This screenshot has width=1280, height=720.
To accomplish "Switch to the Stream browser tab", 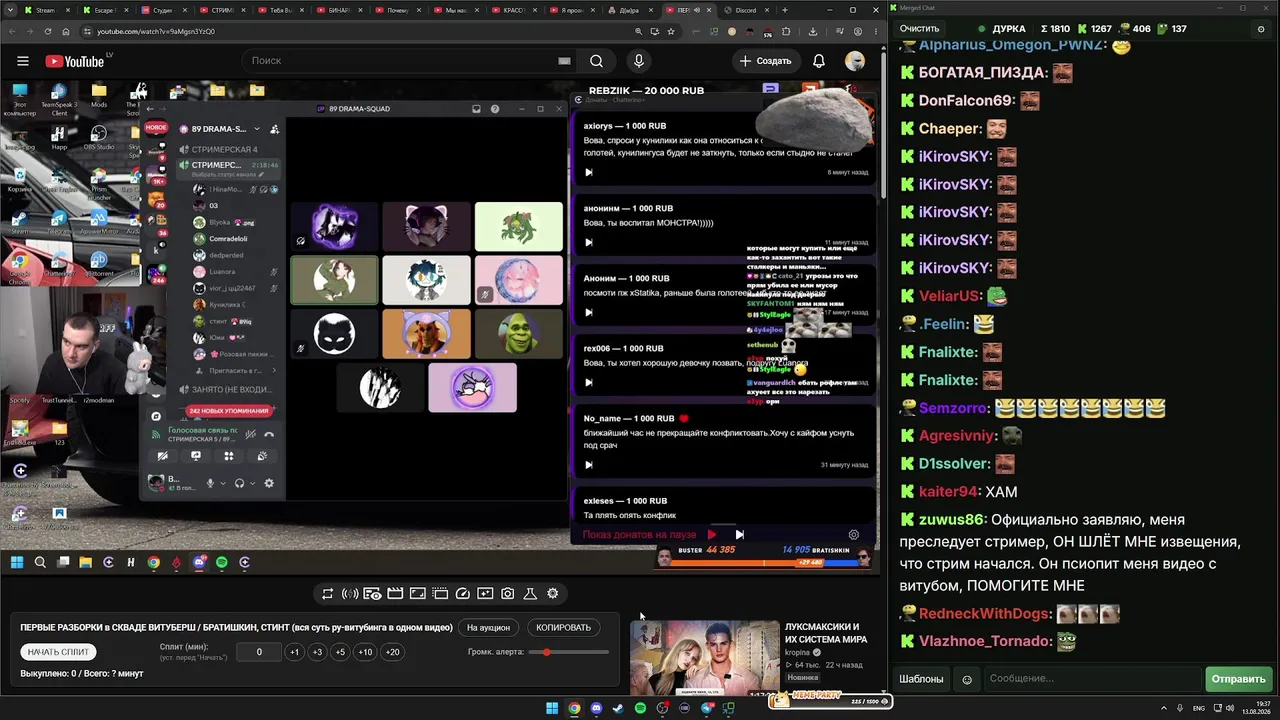I will [x=48, y=10].
